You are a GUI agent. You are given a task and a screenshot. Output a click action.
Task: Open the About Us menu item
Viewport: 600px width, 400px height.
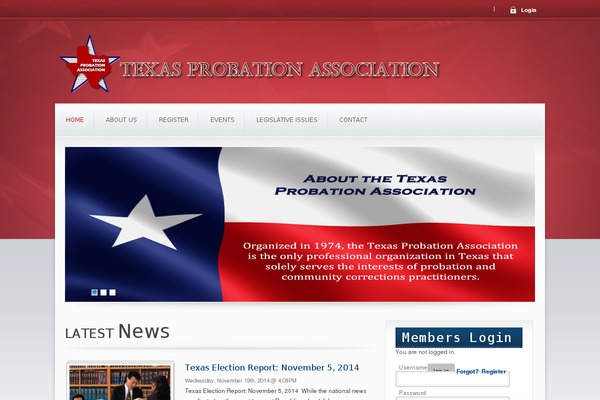tap(121, 120)
